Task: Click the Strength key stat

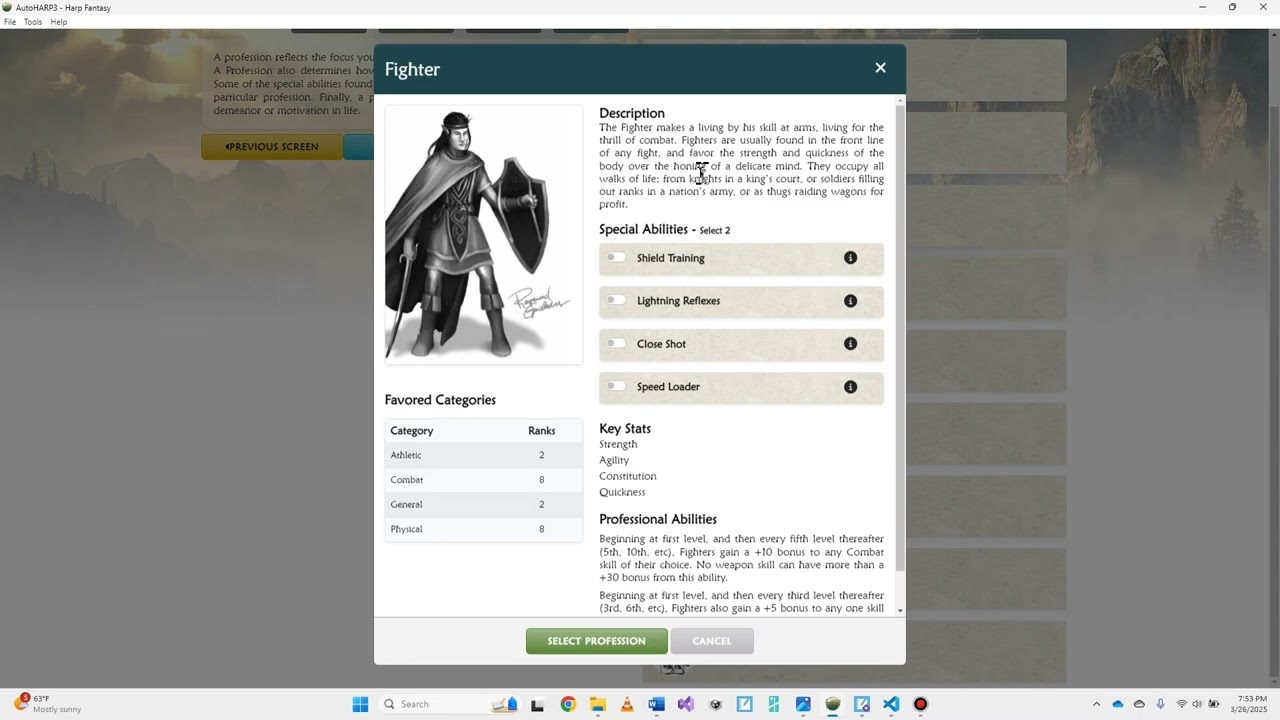Action: [x=618, y=444]
